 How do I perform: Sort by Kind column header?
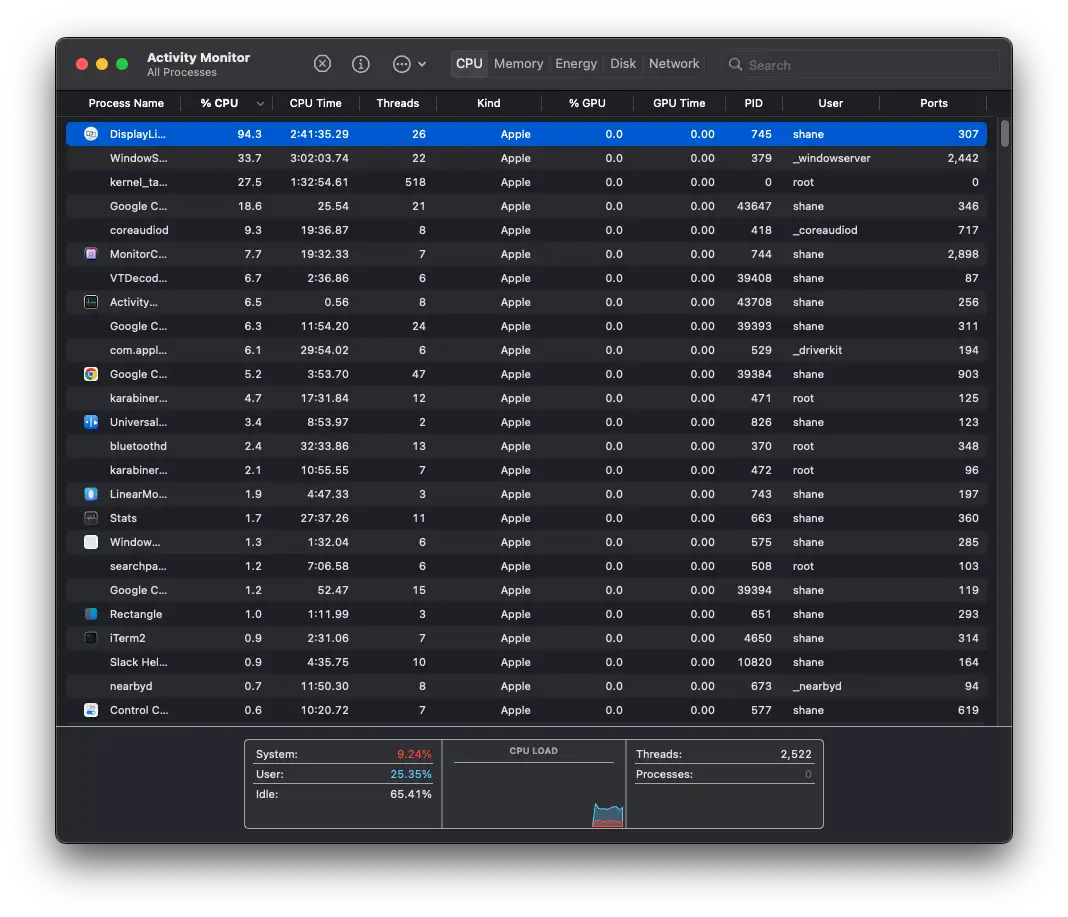point(488,103)
